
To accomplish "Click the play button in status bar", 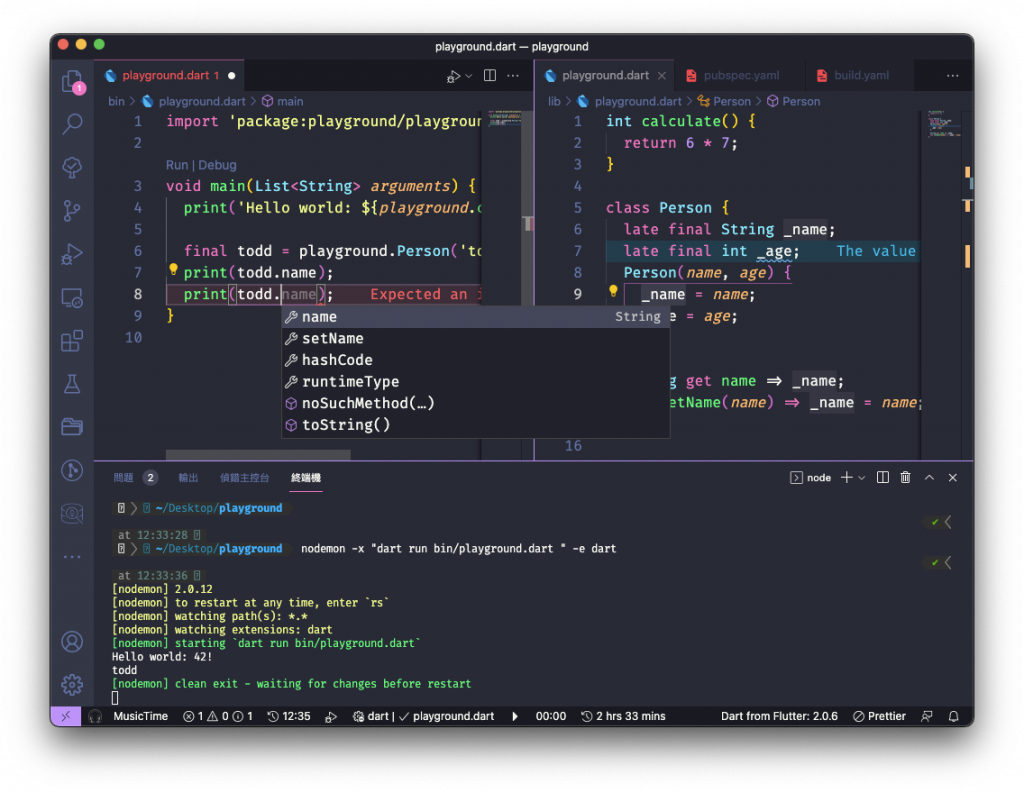I will pyautogui.click(x=515, y=717).
